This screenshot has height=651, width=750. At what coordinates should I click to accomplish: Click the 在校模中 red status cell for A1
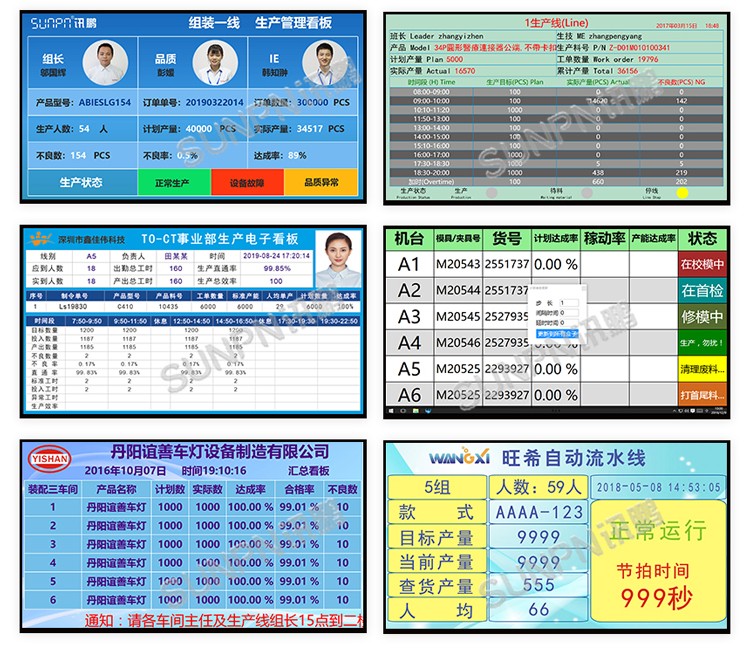[702, 265]
